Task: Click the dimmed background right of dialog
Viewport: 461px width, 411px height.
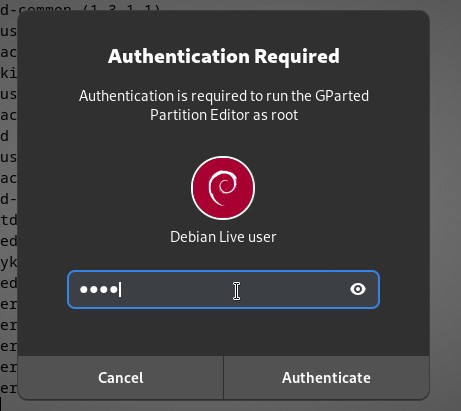Action: coord(445,200)
